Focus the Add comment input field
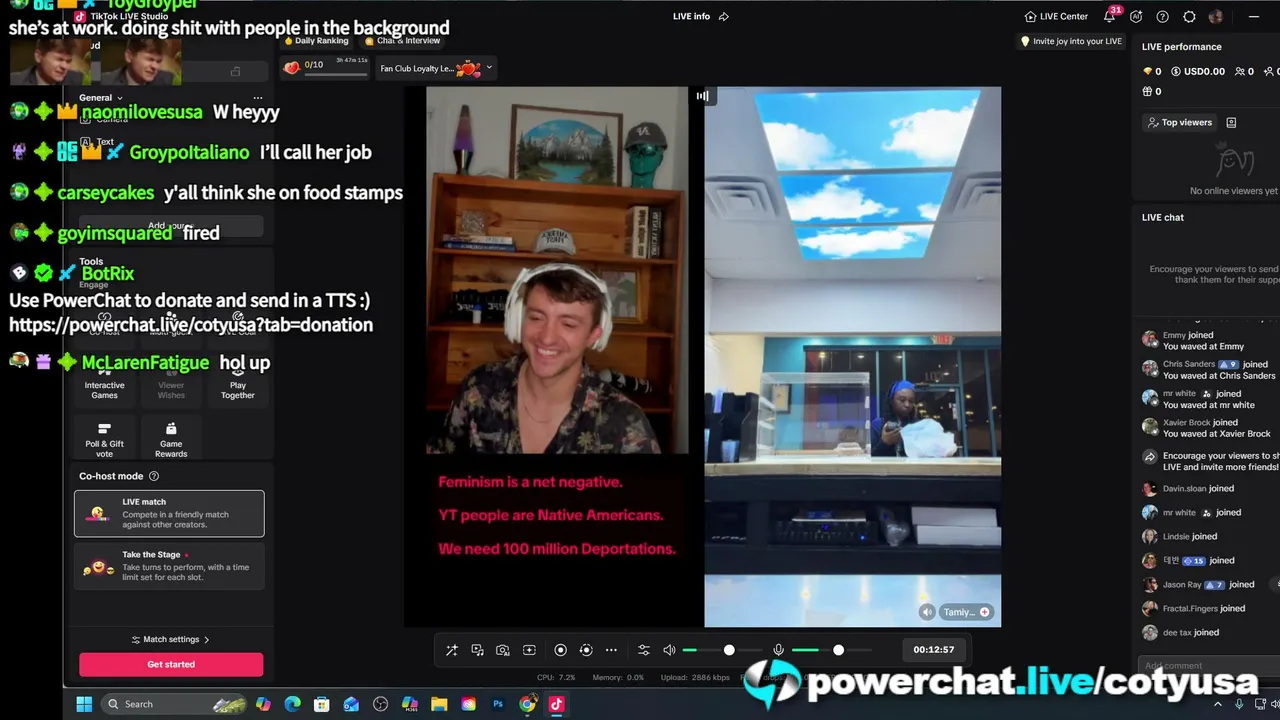 (x=1207, y=665)
